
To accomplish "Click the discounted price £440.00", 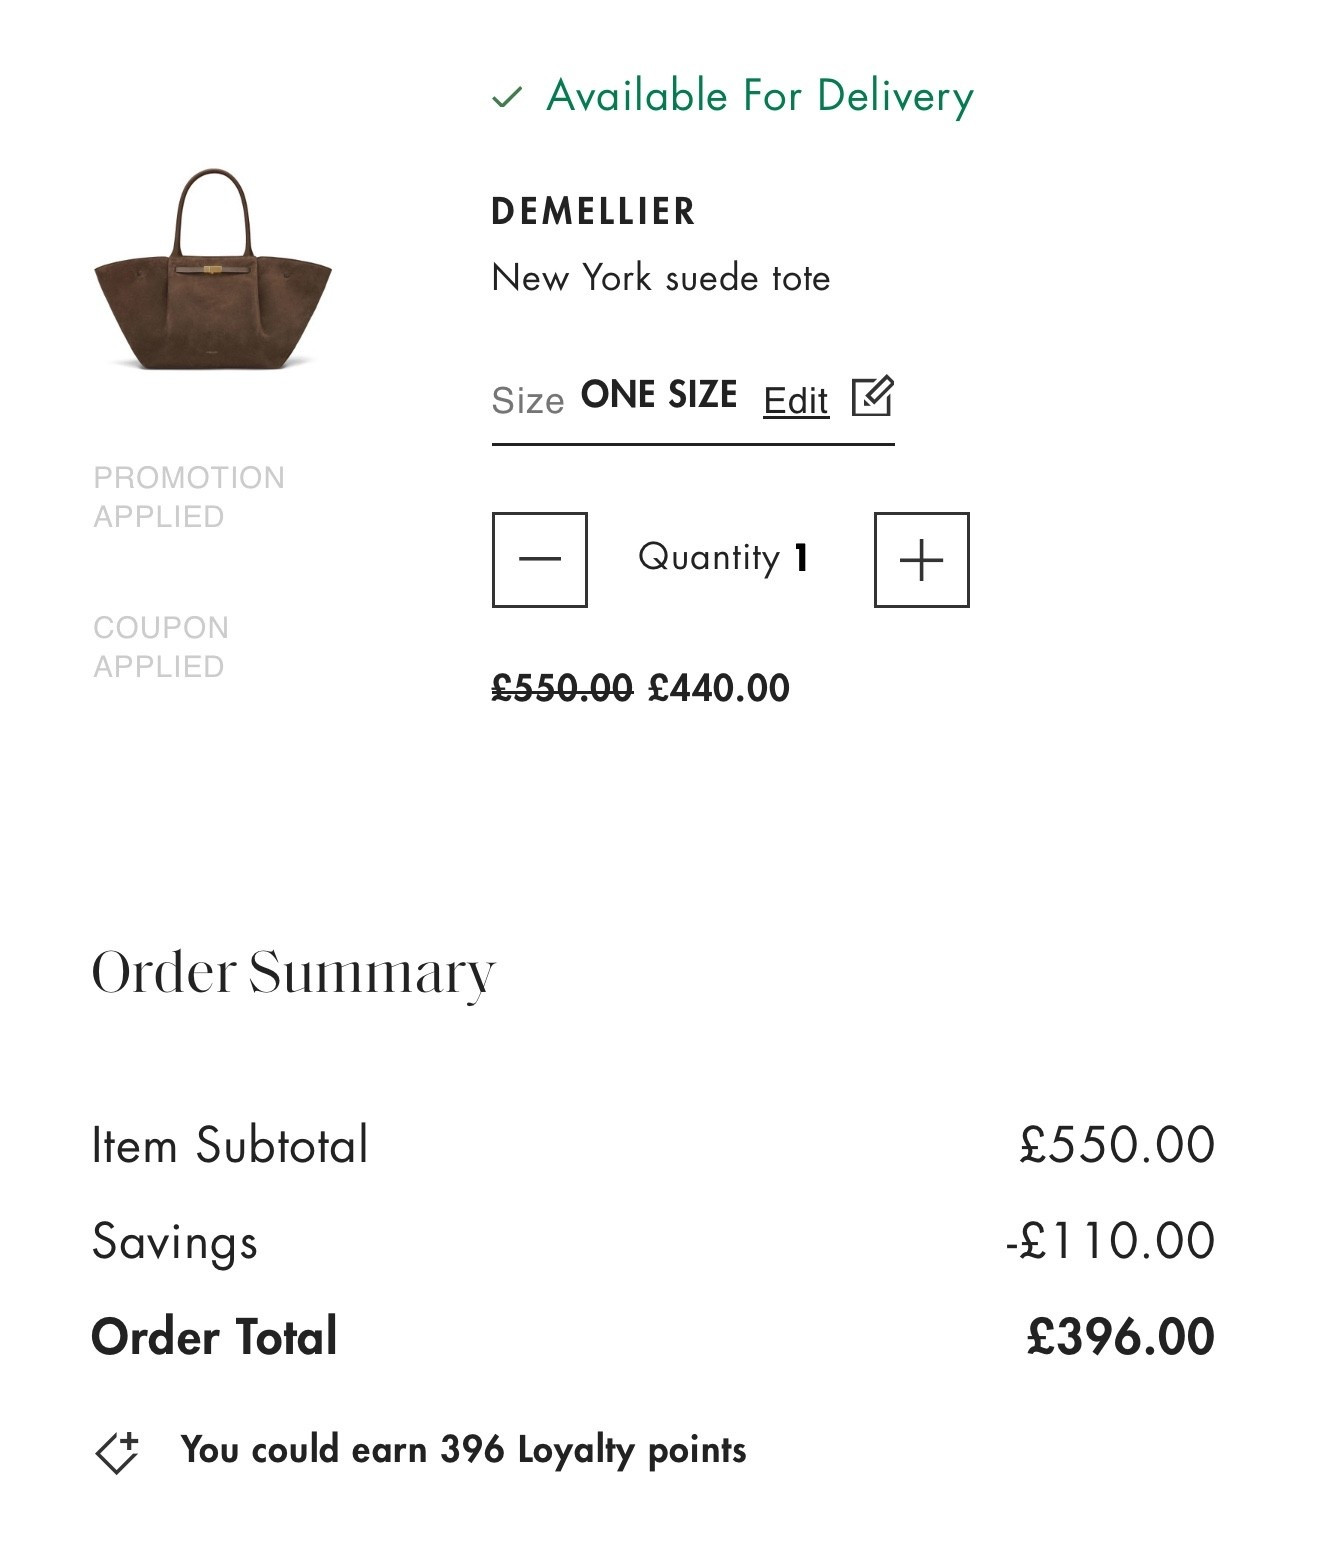I will point(717,688).
